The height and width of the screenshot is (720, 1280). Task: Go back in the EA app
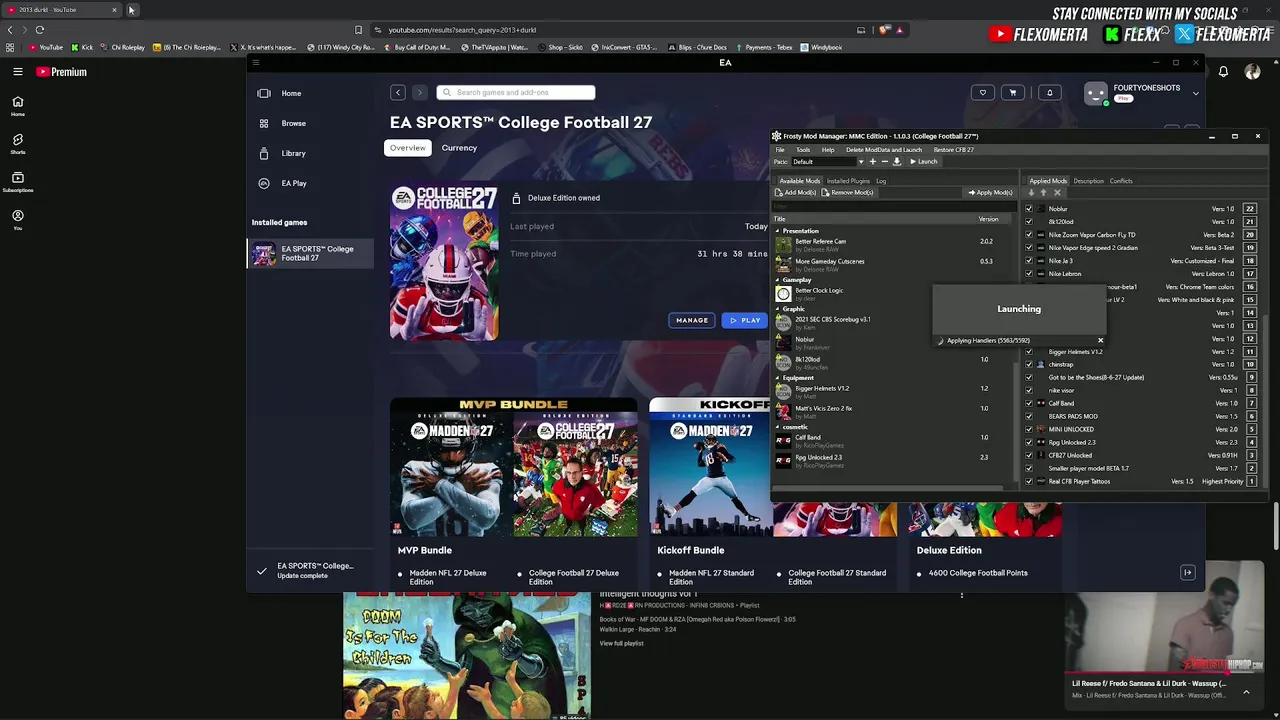click(398, 92)
